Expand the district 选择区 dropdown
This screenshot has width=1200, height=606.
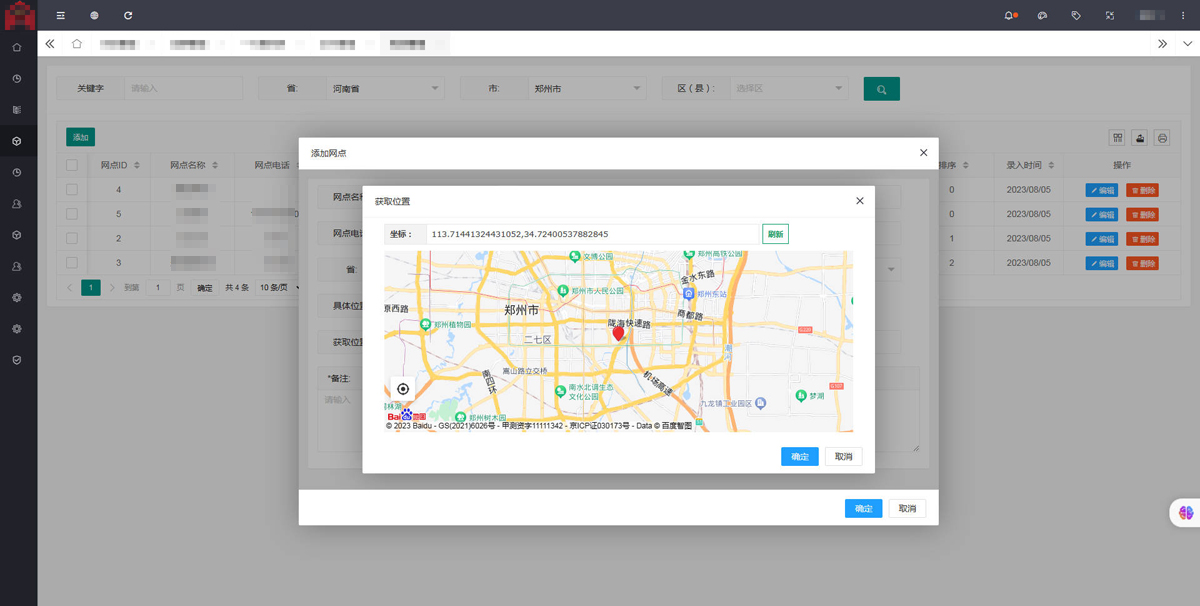788,89
